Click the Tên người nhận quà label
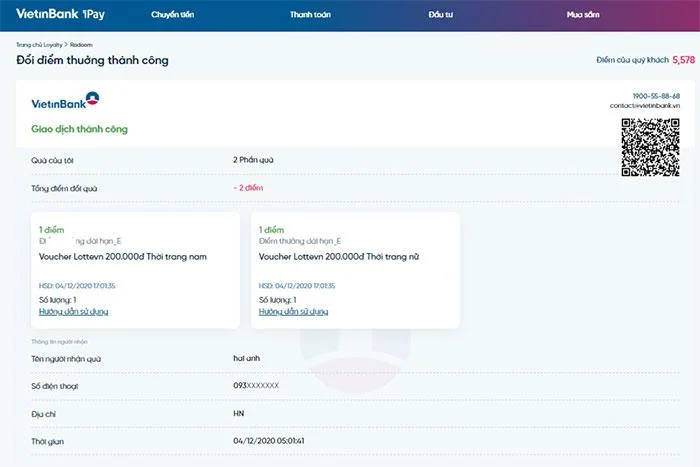This screenshot has height=467, width=700. pos(66,359)
